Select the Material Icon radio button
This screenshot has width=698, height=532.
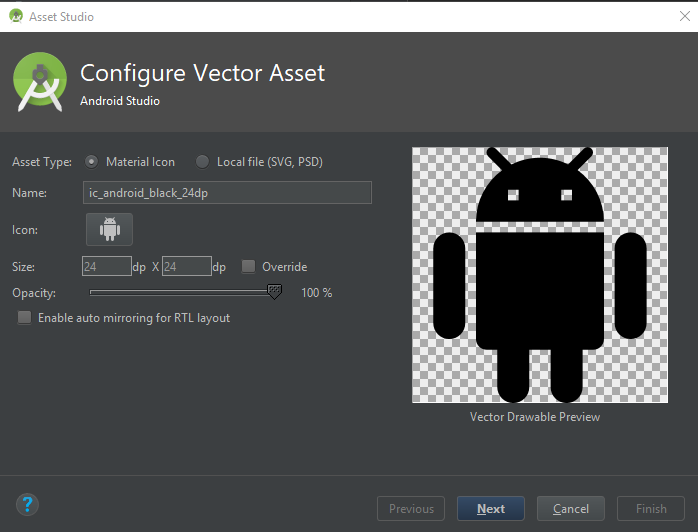(x=91, y=162)
